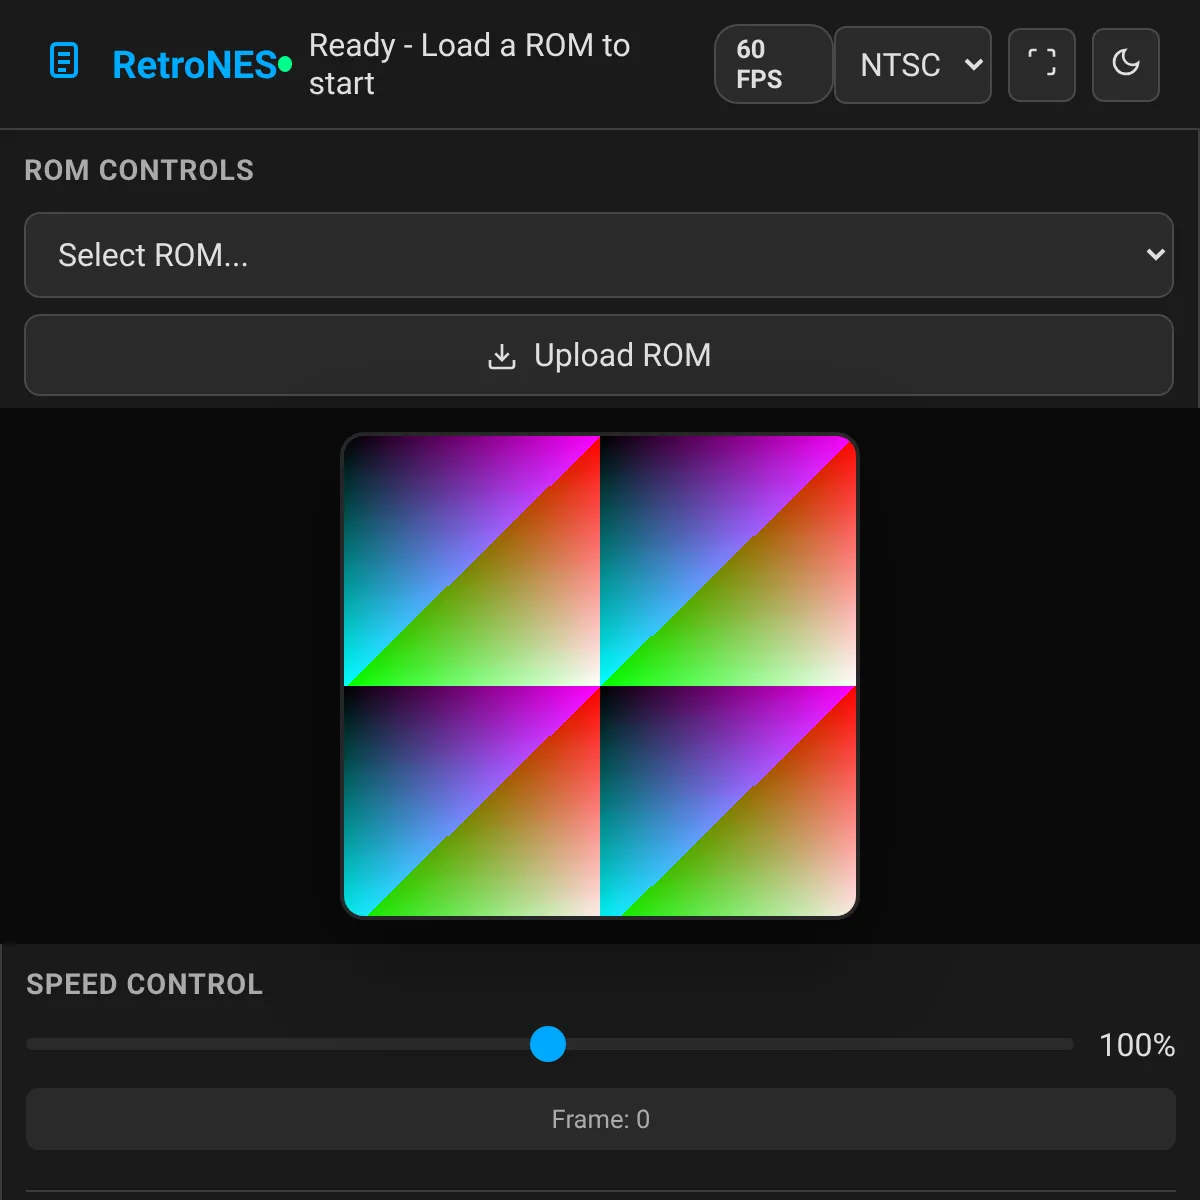Click the SPEED CONTROL heading
This screenshot has width=1200, height=1200.
pyautogui.click(x=145, y=984)
